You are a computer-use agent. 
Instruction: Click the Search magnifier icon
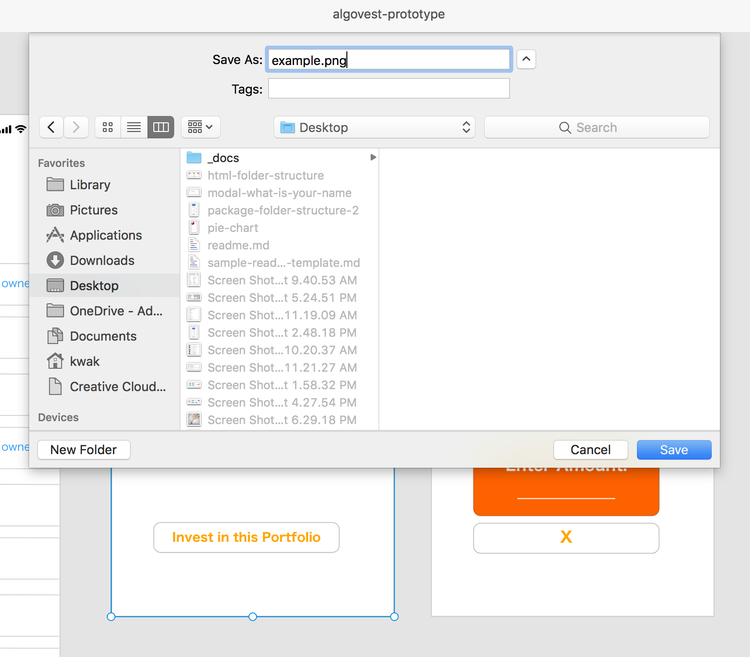click(565, 128)
